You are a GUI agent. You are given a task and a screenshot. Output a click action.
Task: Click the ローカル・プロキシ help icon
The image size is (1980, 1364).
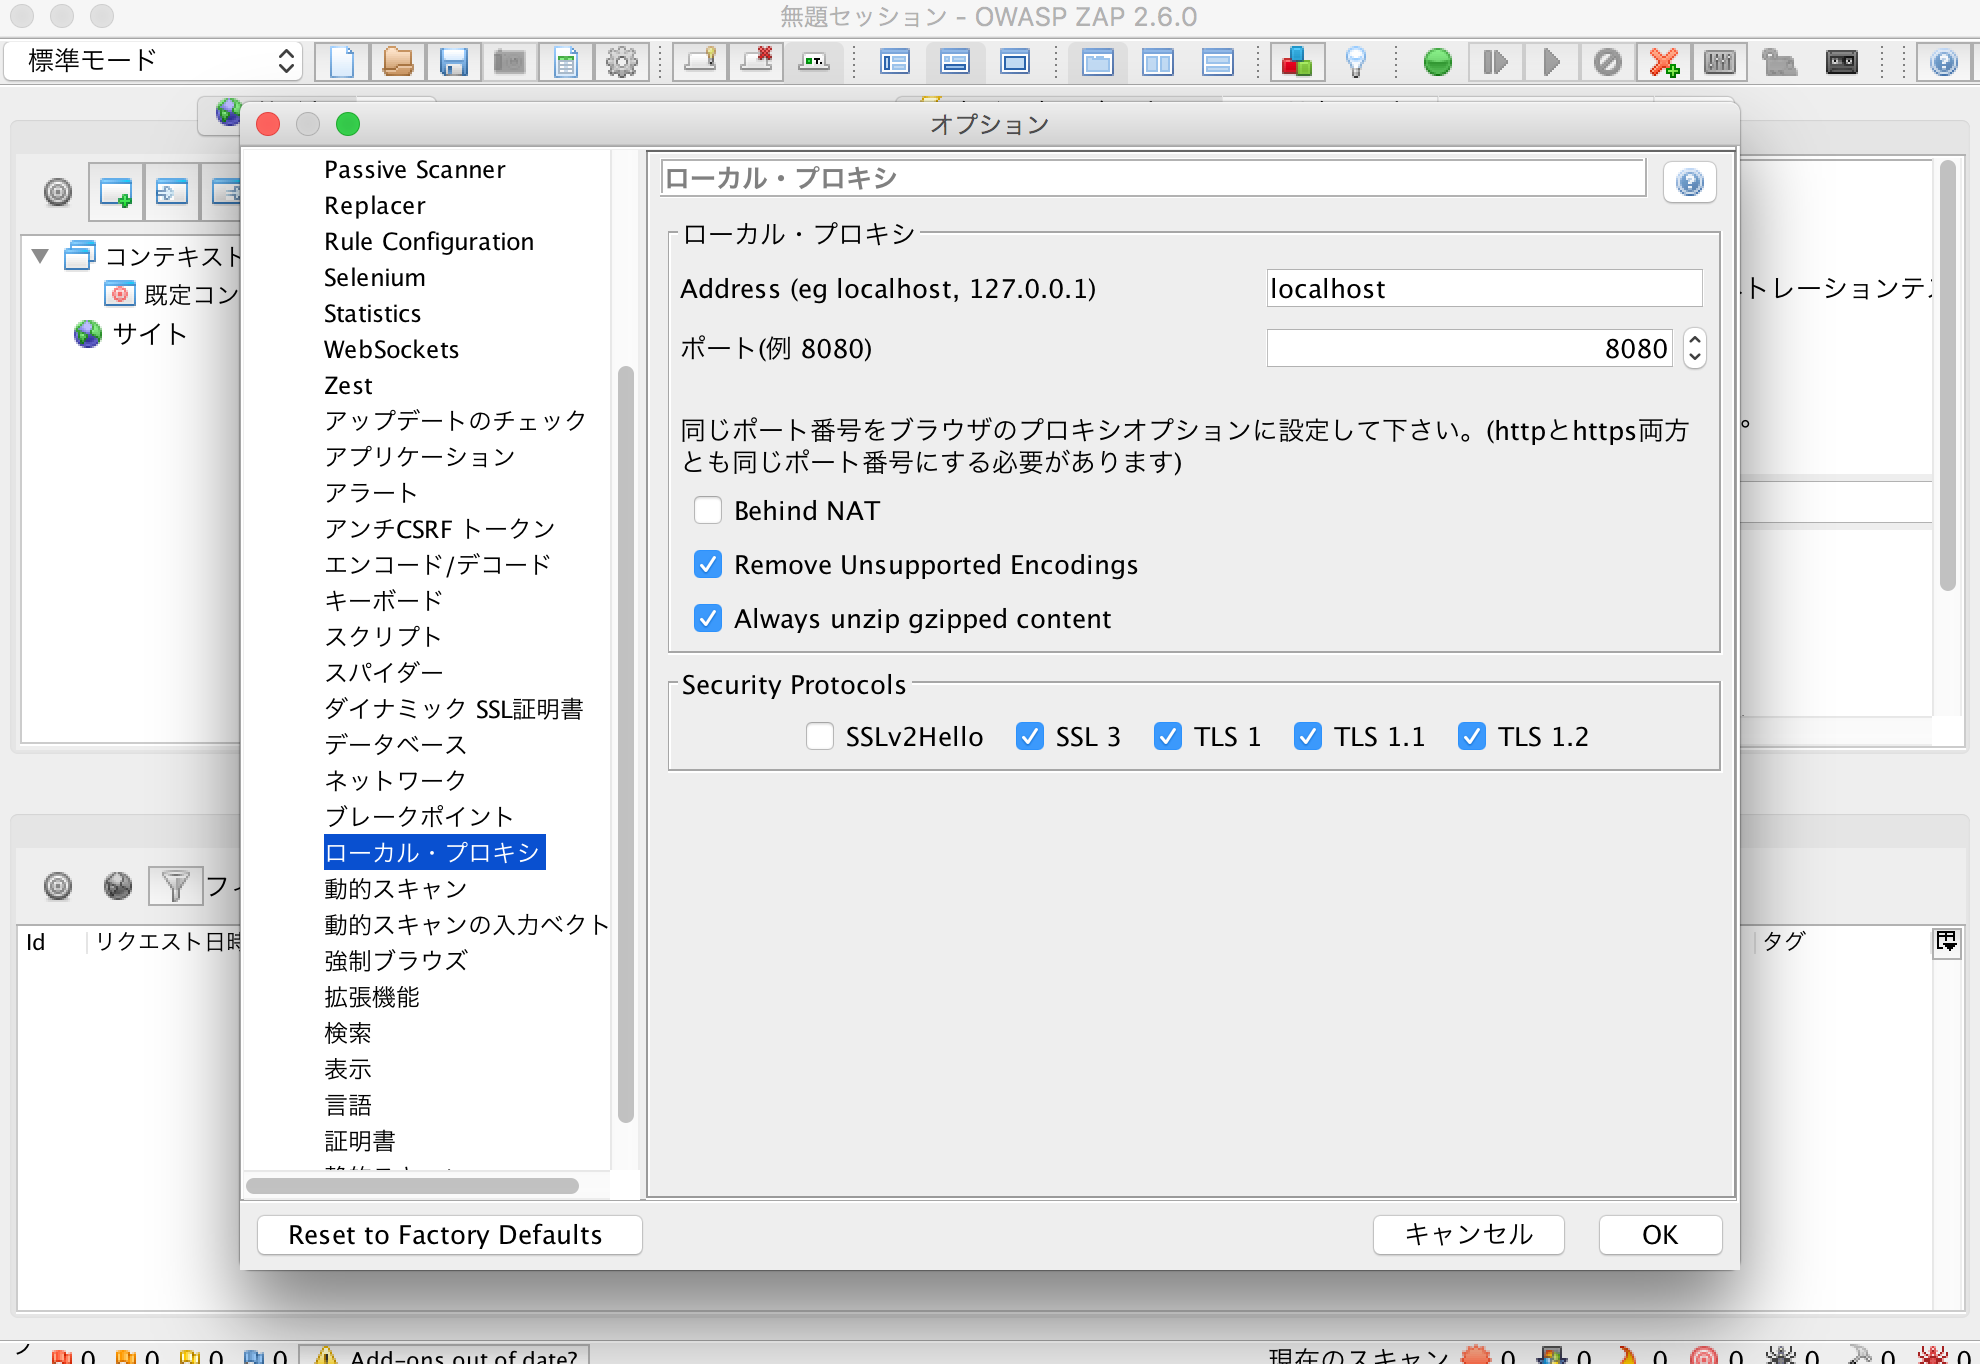pyautogui.click(x=1690, y=181)
